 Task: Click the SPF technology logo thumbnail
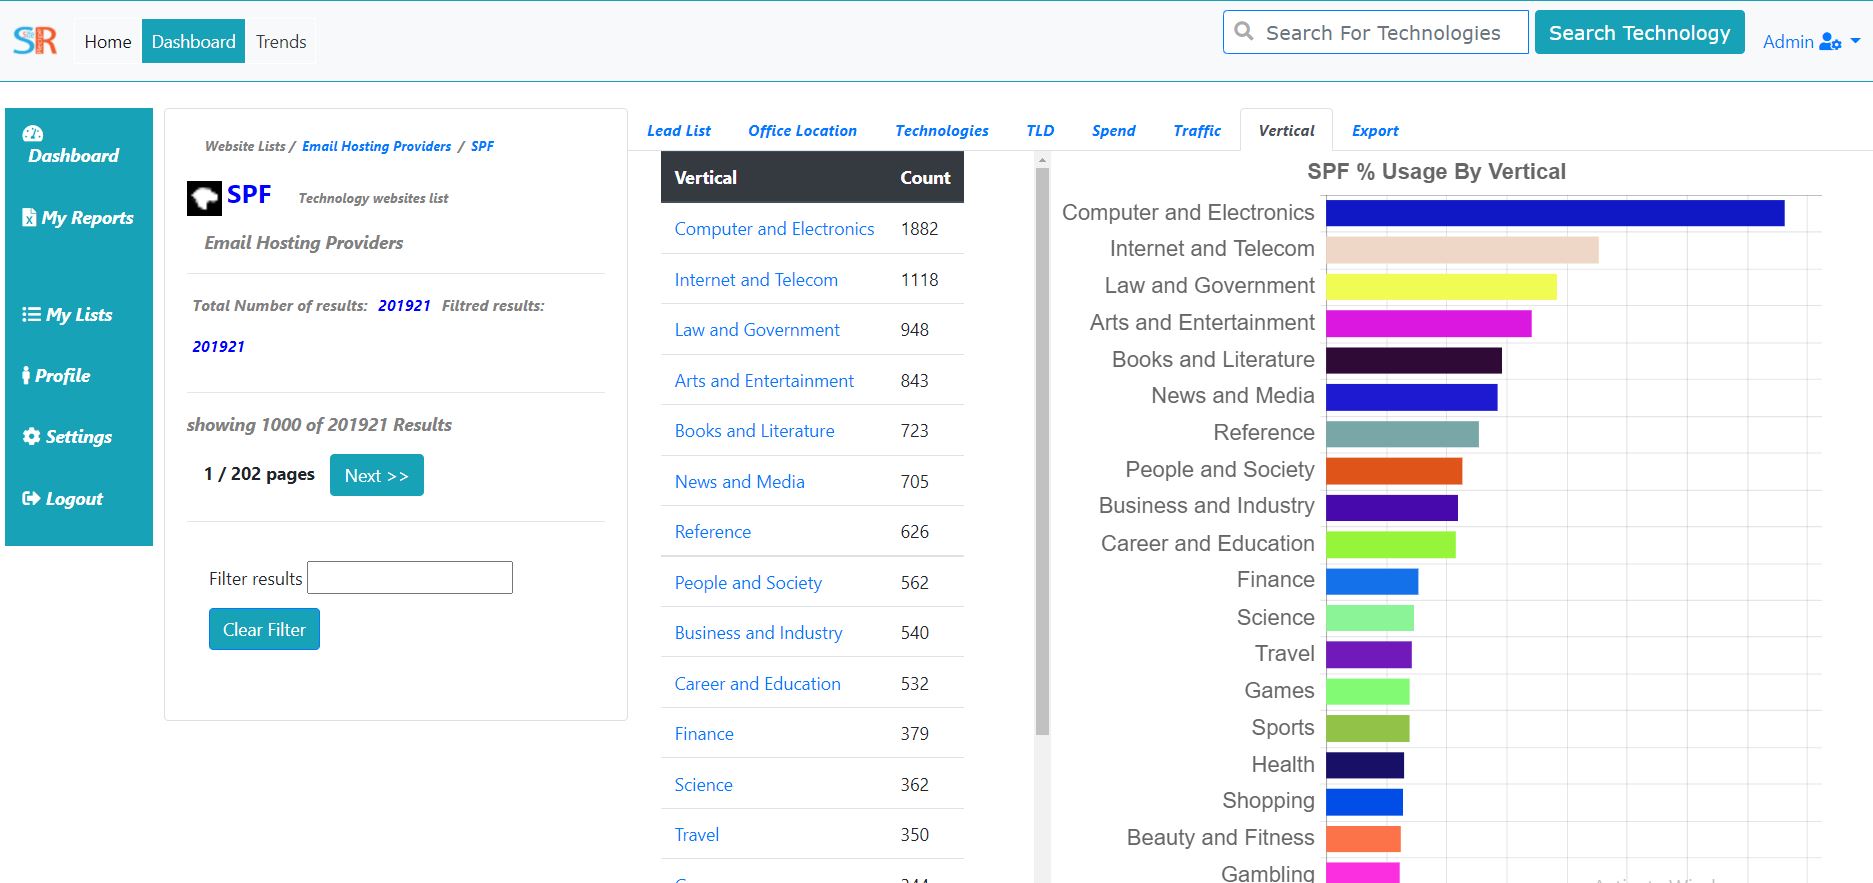204,198
